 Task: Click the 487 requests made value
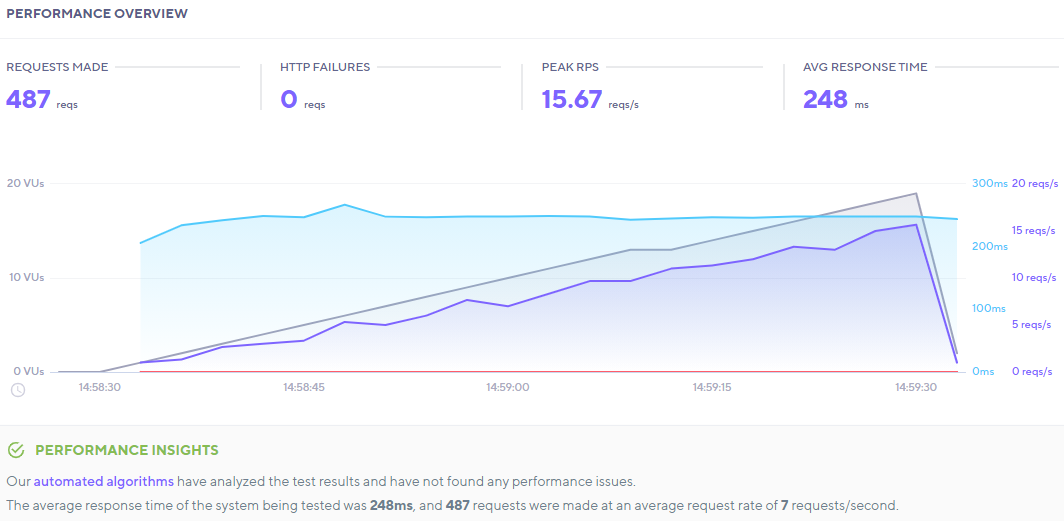point(28,99)
